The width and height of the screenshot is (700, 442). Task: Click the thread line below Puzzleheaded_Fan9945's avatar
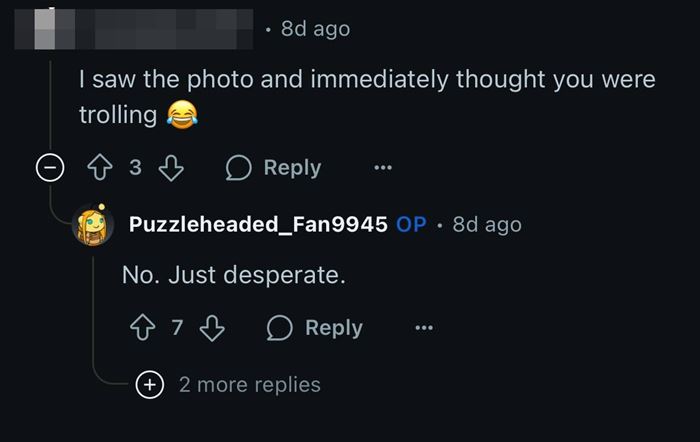click(x=93, y=313)
